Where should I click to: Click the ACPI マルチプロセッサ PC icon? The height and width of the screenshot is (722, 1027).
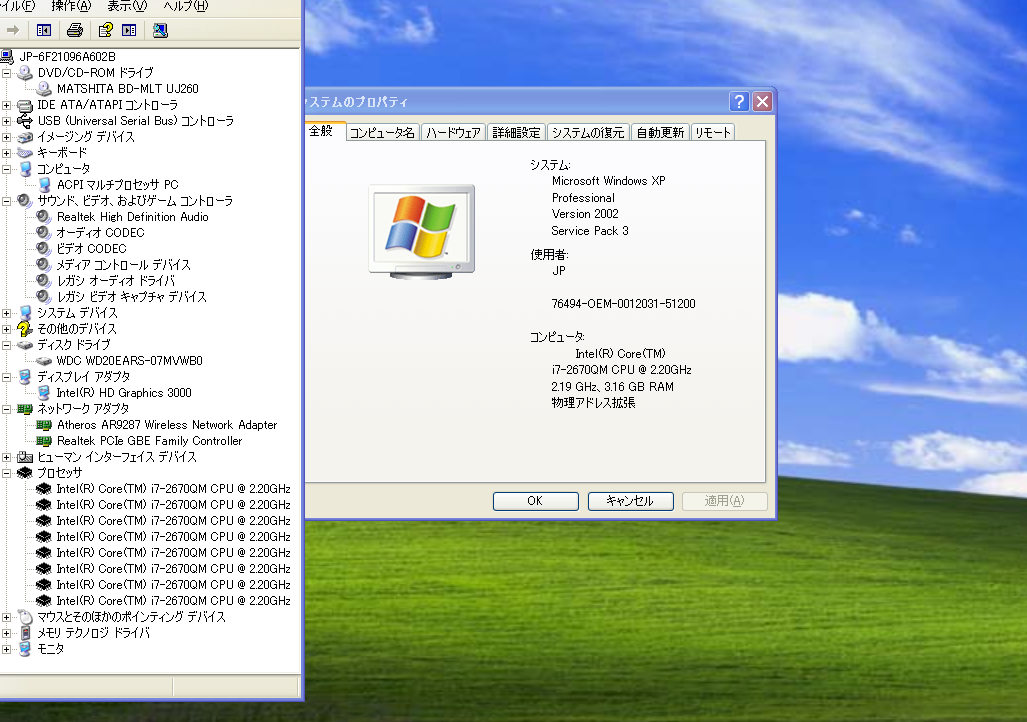45,185
